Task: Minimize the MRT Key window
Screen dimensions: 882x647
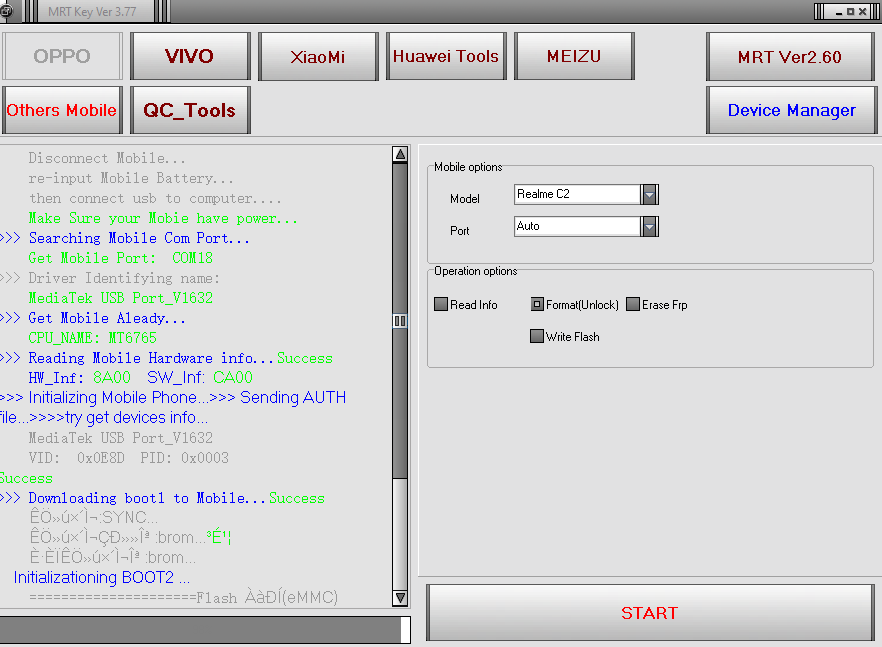Action: (839, 11)
